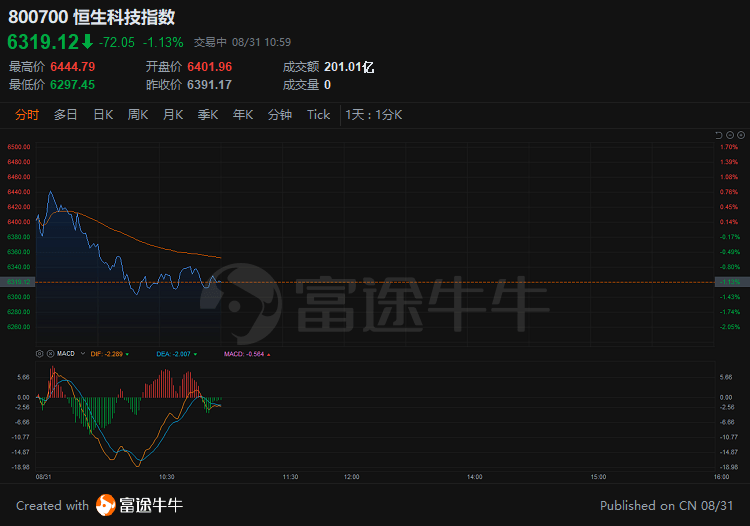Switch to the Tick tab

[x=318, y=115]
